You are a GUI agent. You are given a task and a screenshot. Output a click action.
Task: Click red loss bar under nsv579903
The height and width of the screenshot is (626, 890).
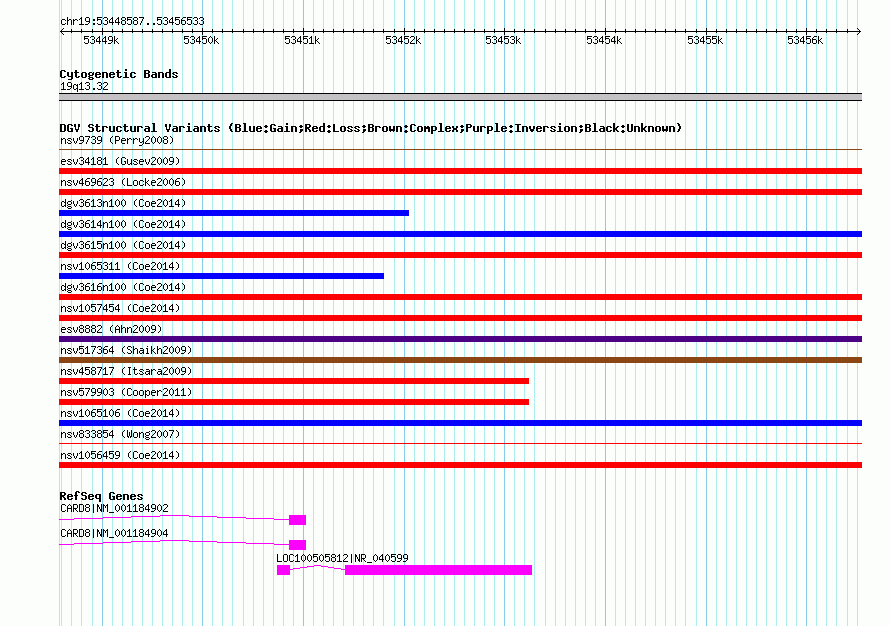pyautogui.click(x=294, y=402)
